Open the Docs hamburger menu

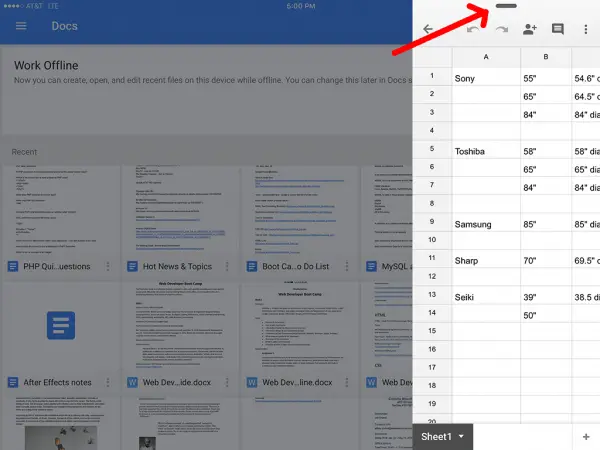point(21,26)
